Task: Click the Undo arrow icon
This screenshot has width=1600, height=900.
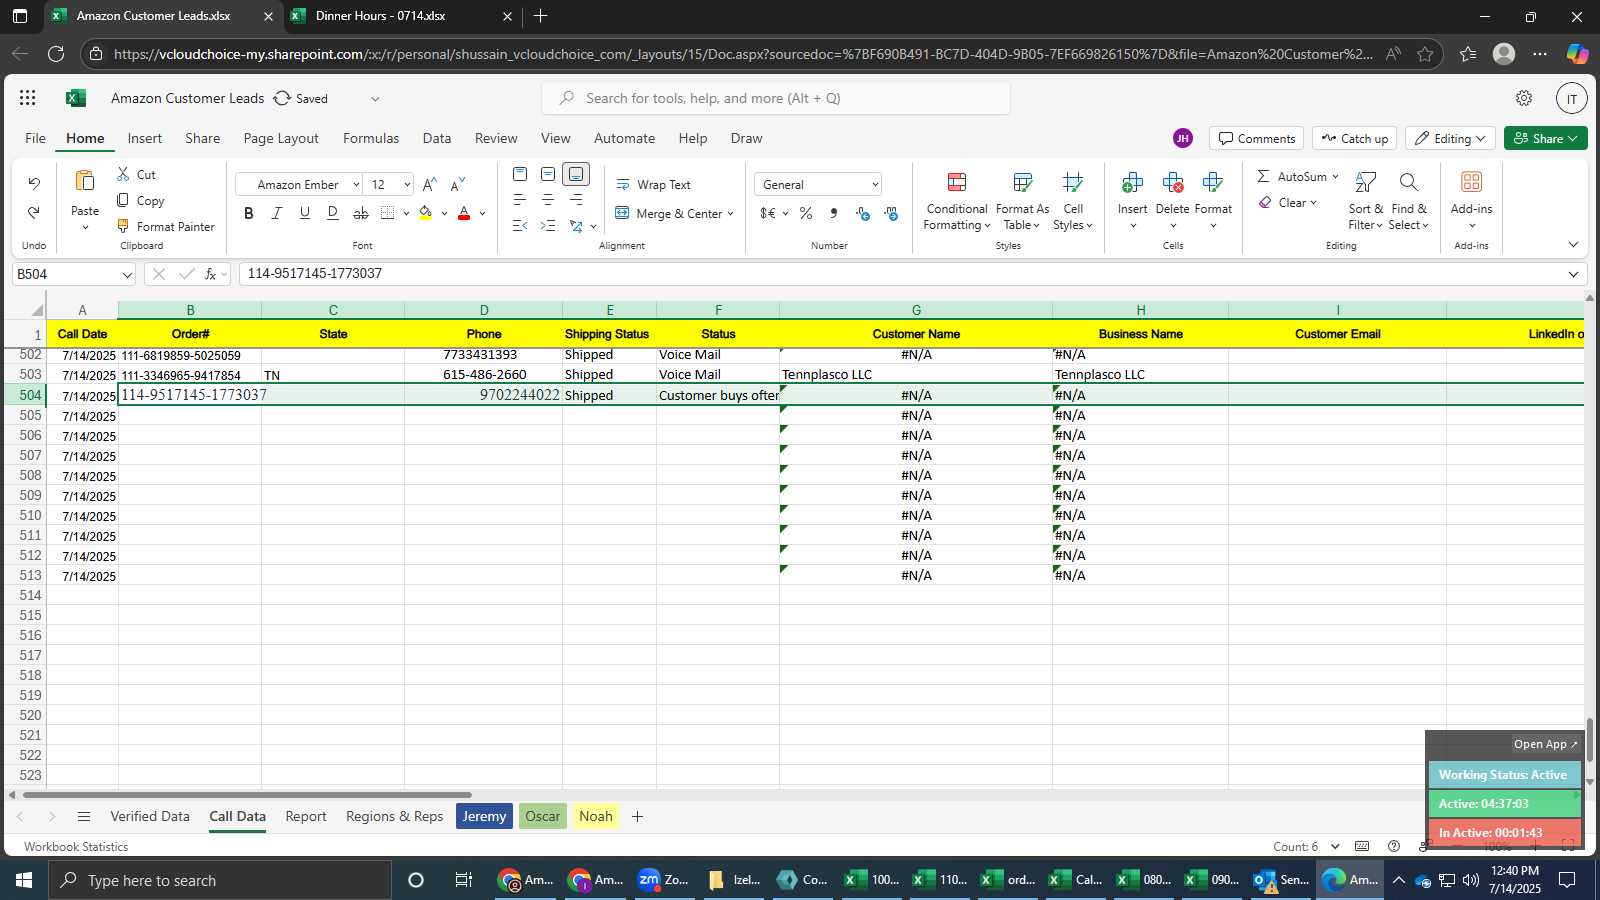Action: pyautogui.click(x=34, y=183)
